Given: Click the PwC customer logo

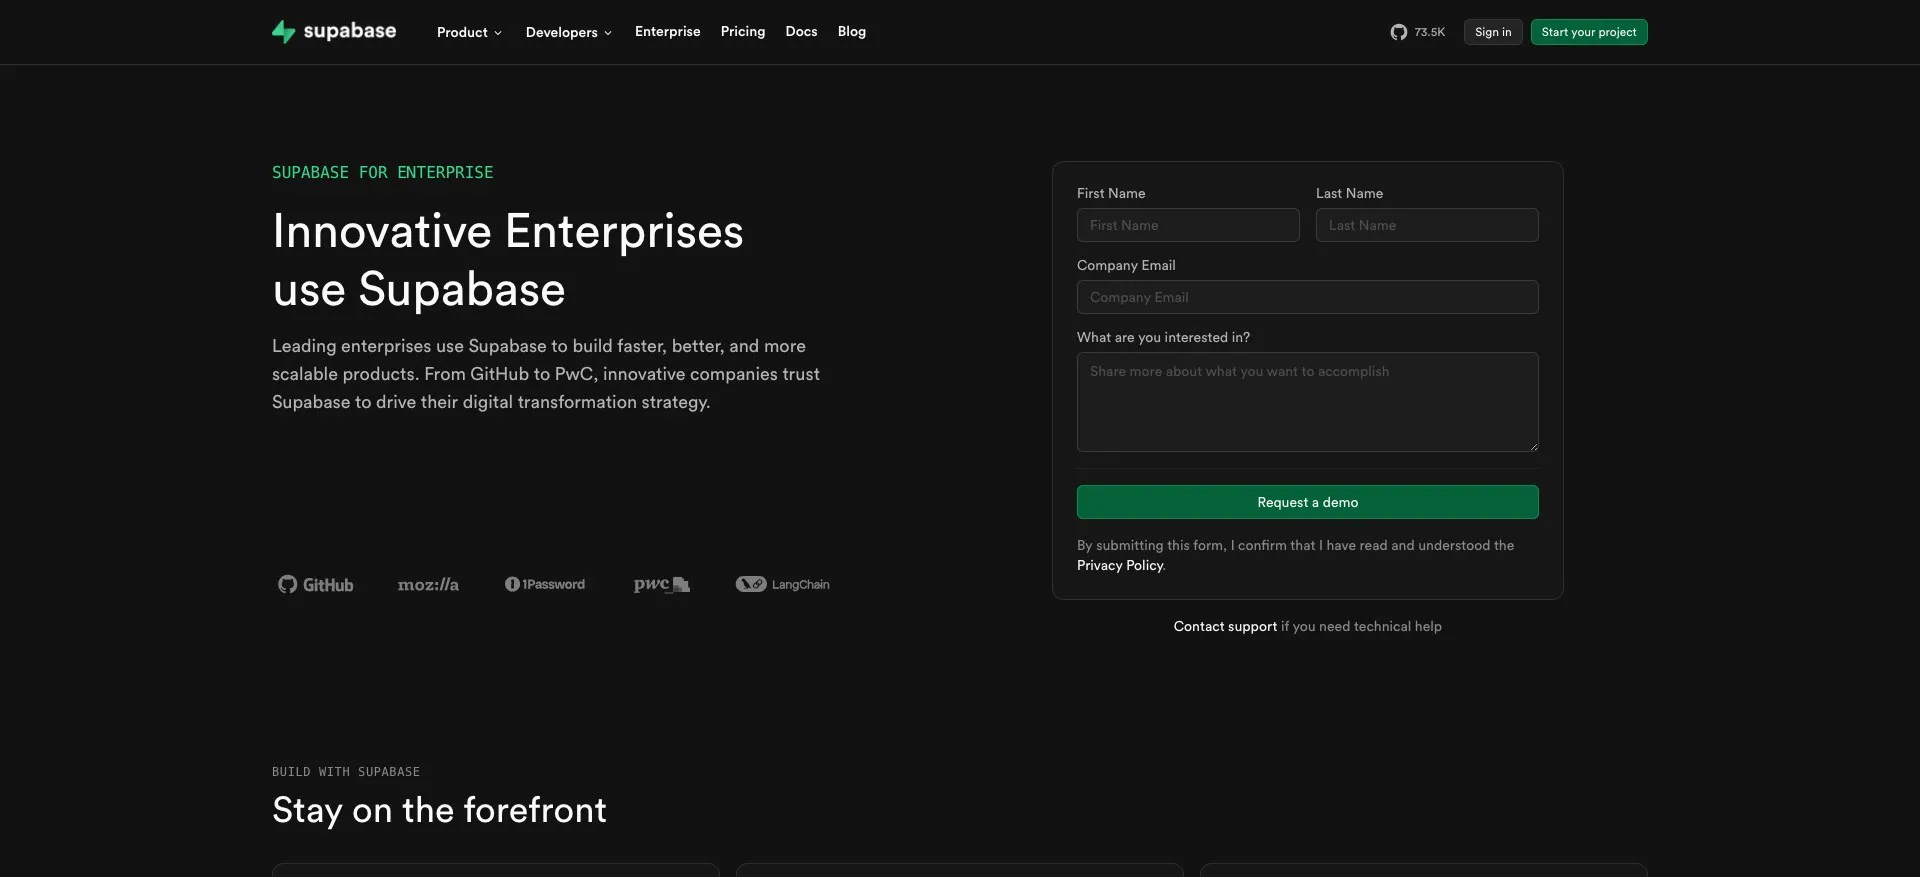Looking at the screenshot, I should tap(661, 584).
